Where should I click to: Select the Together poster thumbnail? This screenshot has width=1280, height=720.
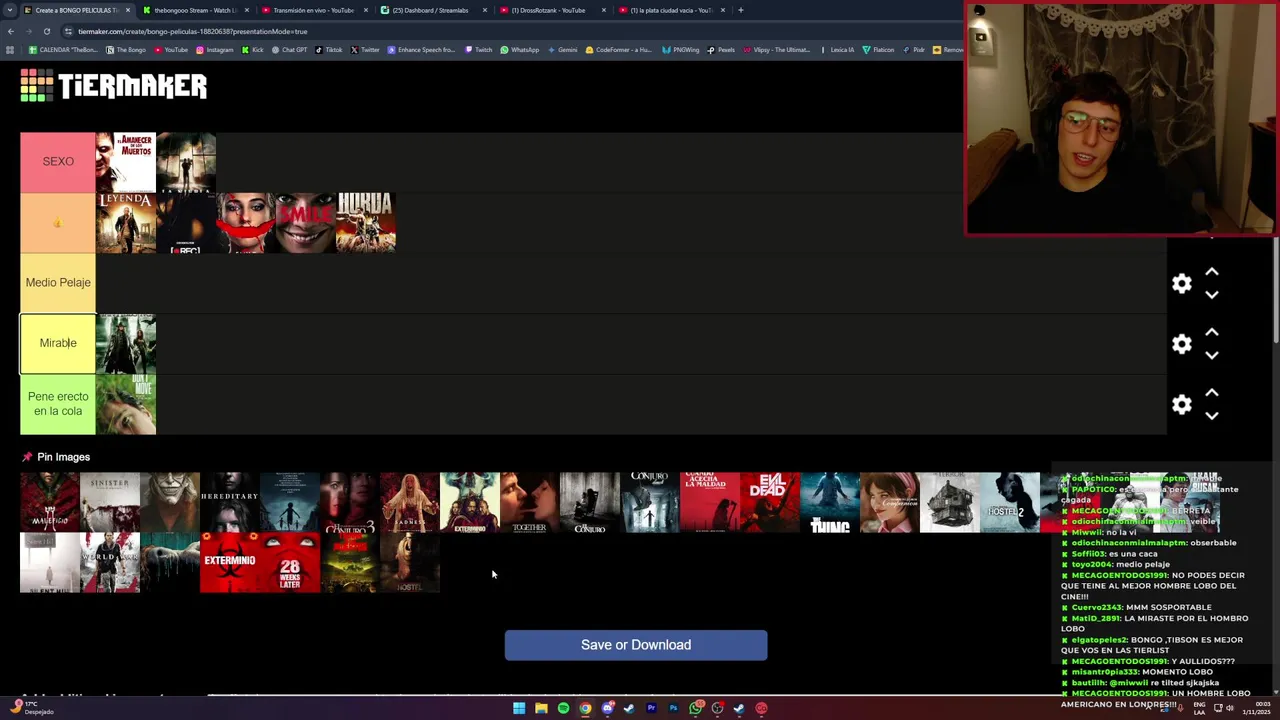click(x=530, y=502)
